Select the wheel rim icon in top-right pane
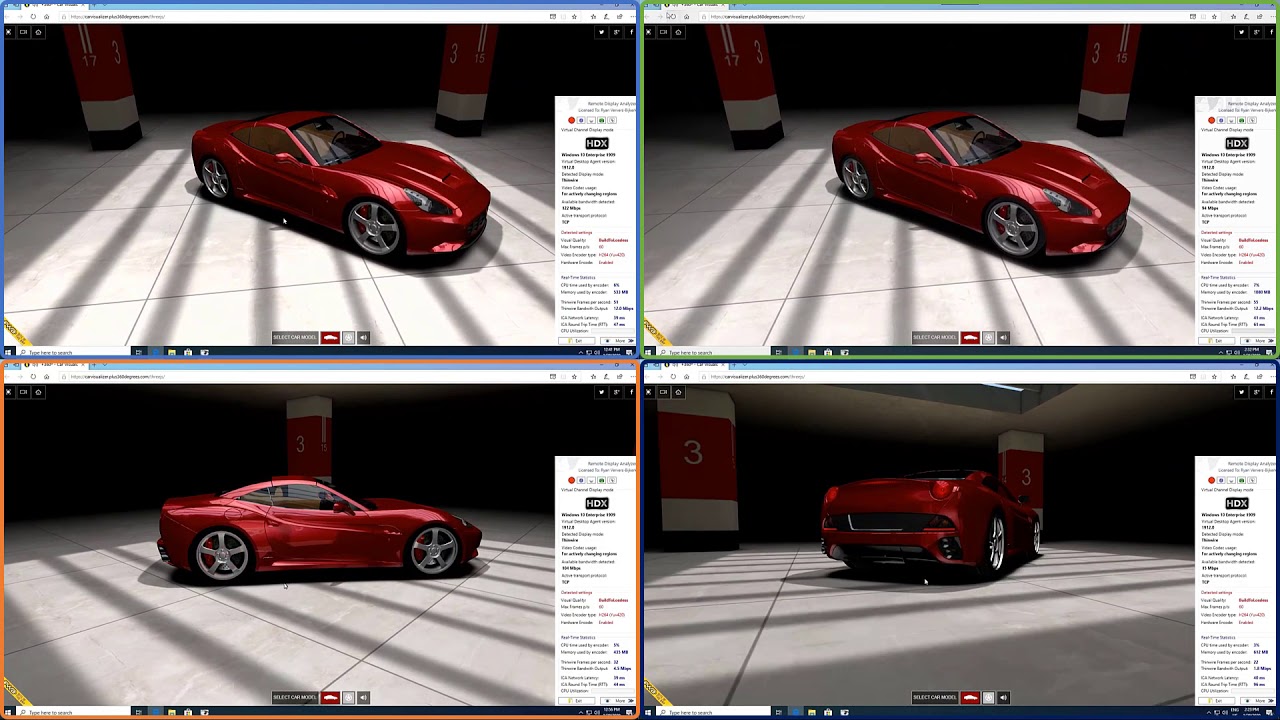Screen dimensions: 1280x720 (988, 337)
